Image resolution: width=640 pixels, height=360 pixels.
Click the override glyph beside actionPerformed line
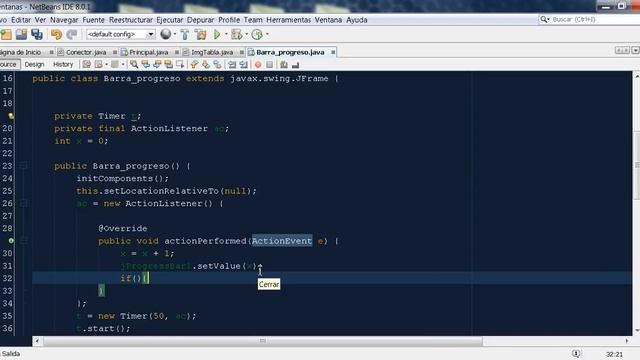click(x=11, y=241)
